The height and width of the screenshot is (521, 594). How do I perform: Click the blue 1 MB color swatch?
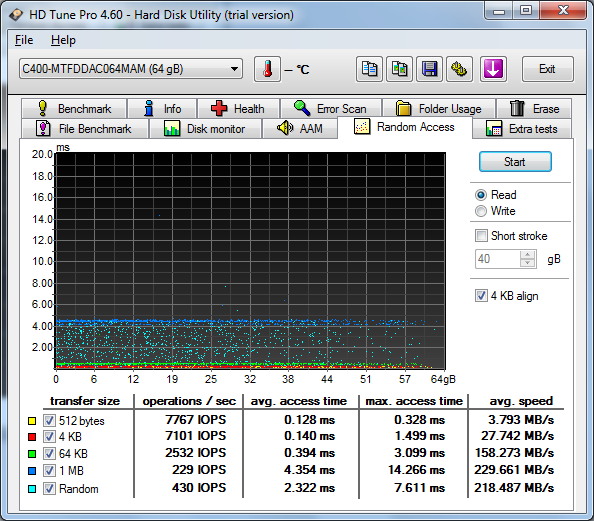tap(32, 471)
